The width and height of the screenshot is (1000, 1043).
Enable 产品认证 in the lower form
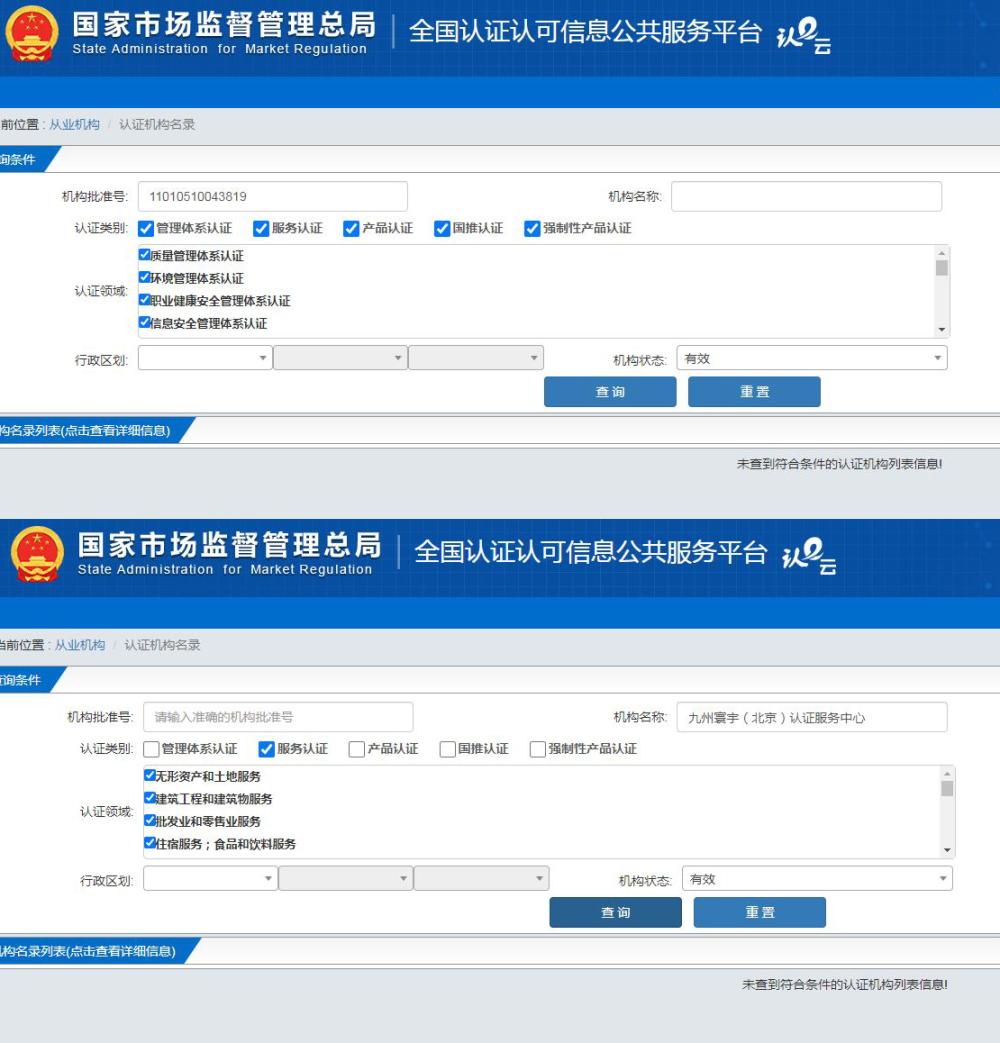click(x=357, y=749)
